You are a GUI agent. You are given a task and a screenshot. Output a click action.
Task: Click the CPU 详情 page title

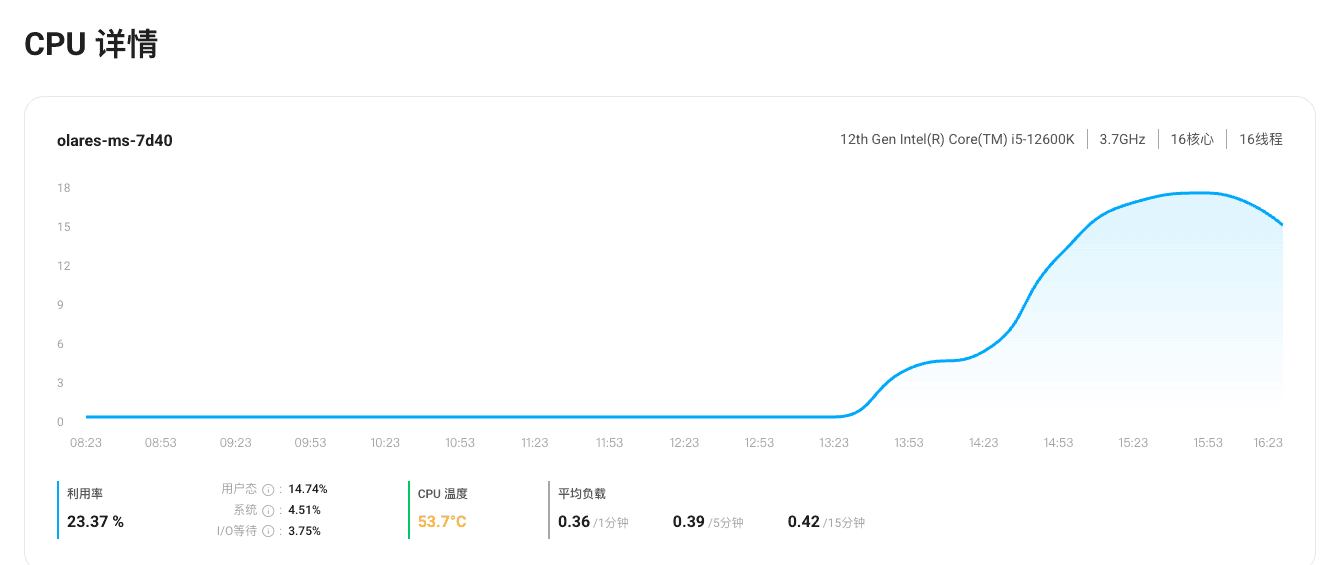click(91, 44)
